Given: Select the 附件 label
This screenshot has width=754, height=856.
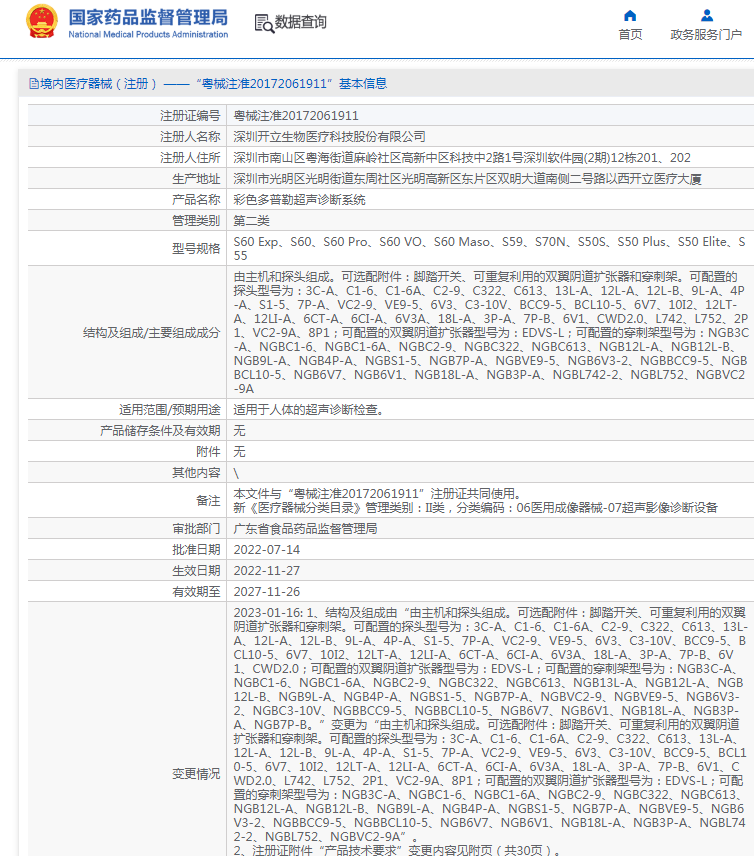Looking at the screenshot, I should 208,451.
